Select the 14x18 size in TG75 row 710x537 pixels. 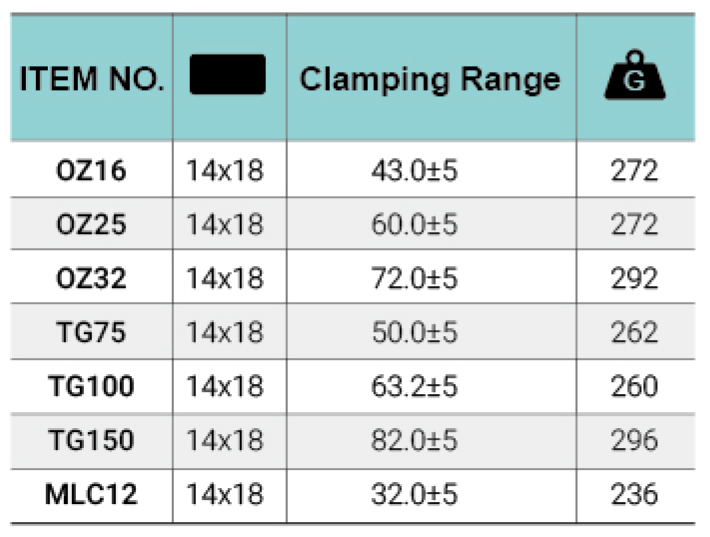(225, 332)
